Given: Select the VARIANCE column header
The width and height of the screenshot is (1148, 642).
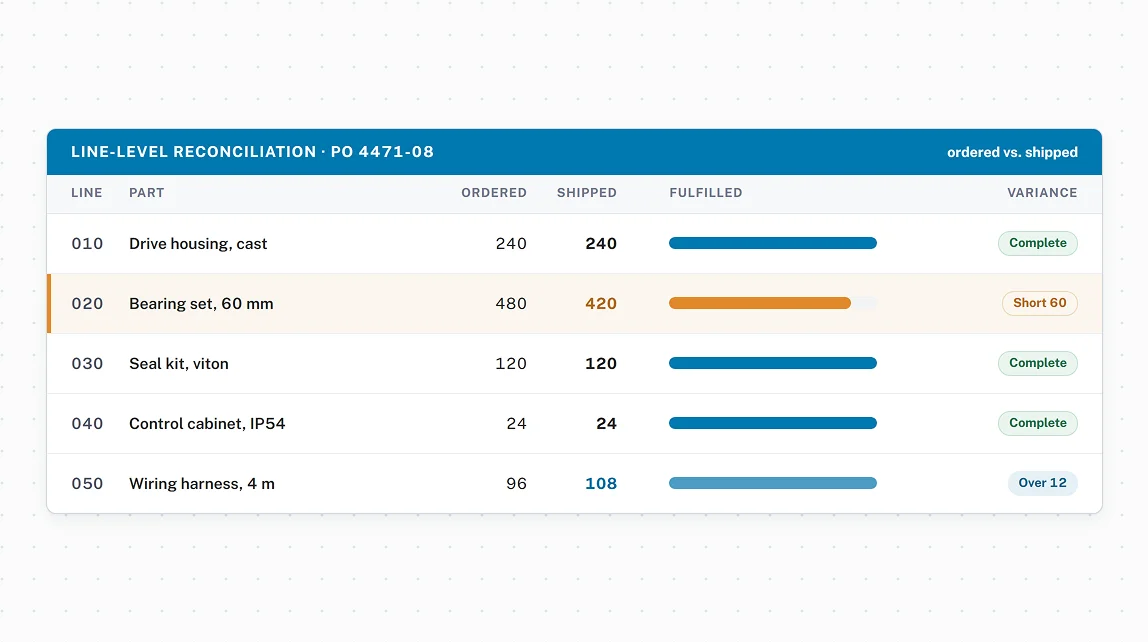Looking at the screenshot, I should pyautogui.click(x=1042, y=193).
